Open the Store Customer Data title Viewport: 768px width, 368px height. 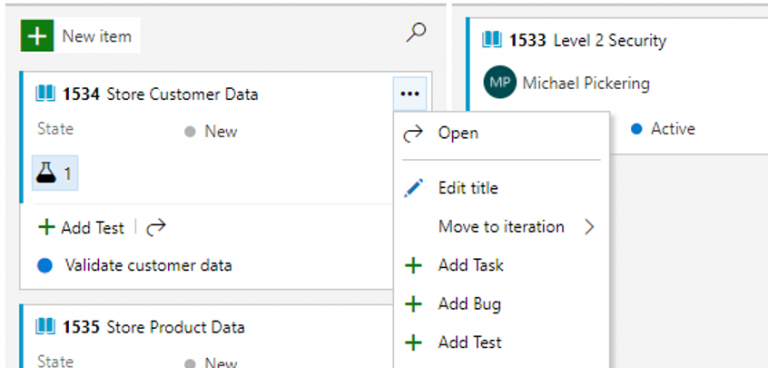pos(182,94)
